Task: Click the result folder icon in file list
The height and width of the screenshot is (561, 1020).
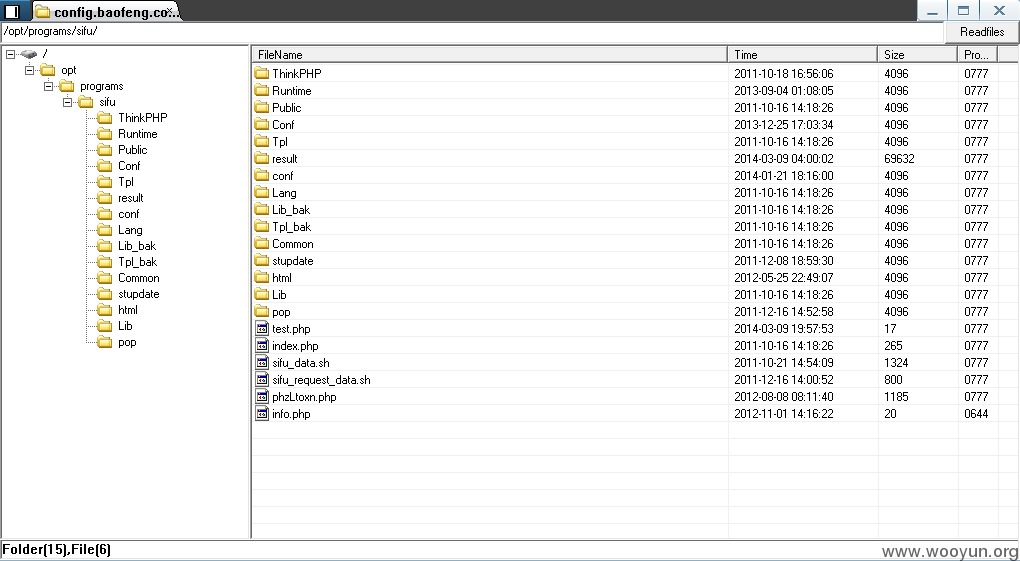Action: coord(262,158)
